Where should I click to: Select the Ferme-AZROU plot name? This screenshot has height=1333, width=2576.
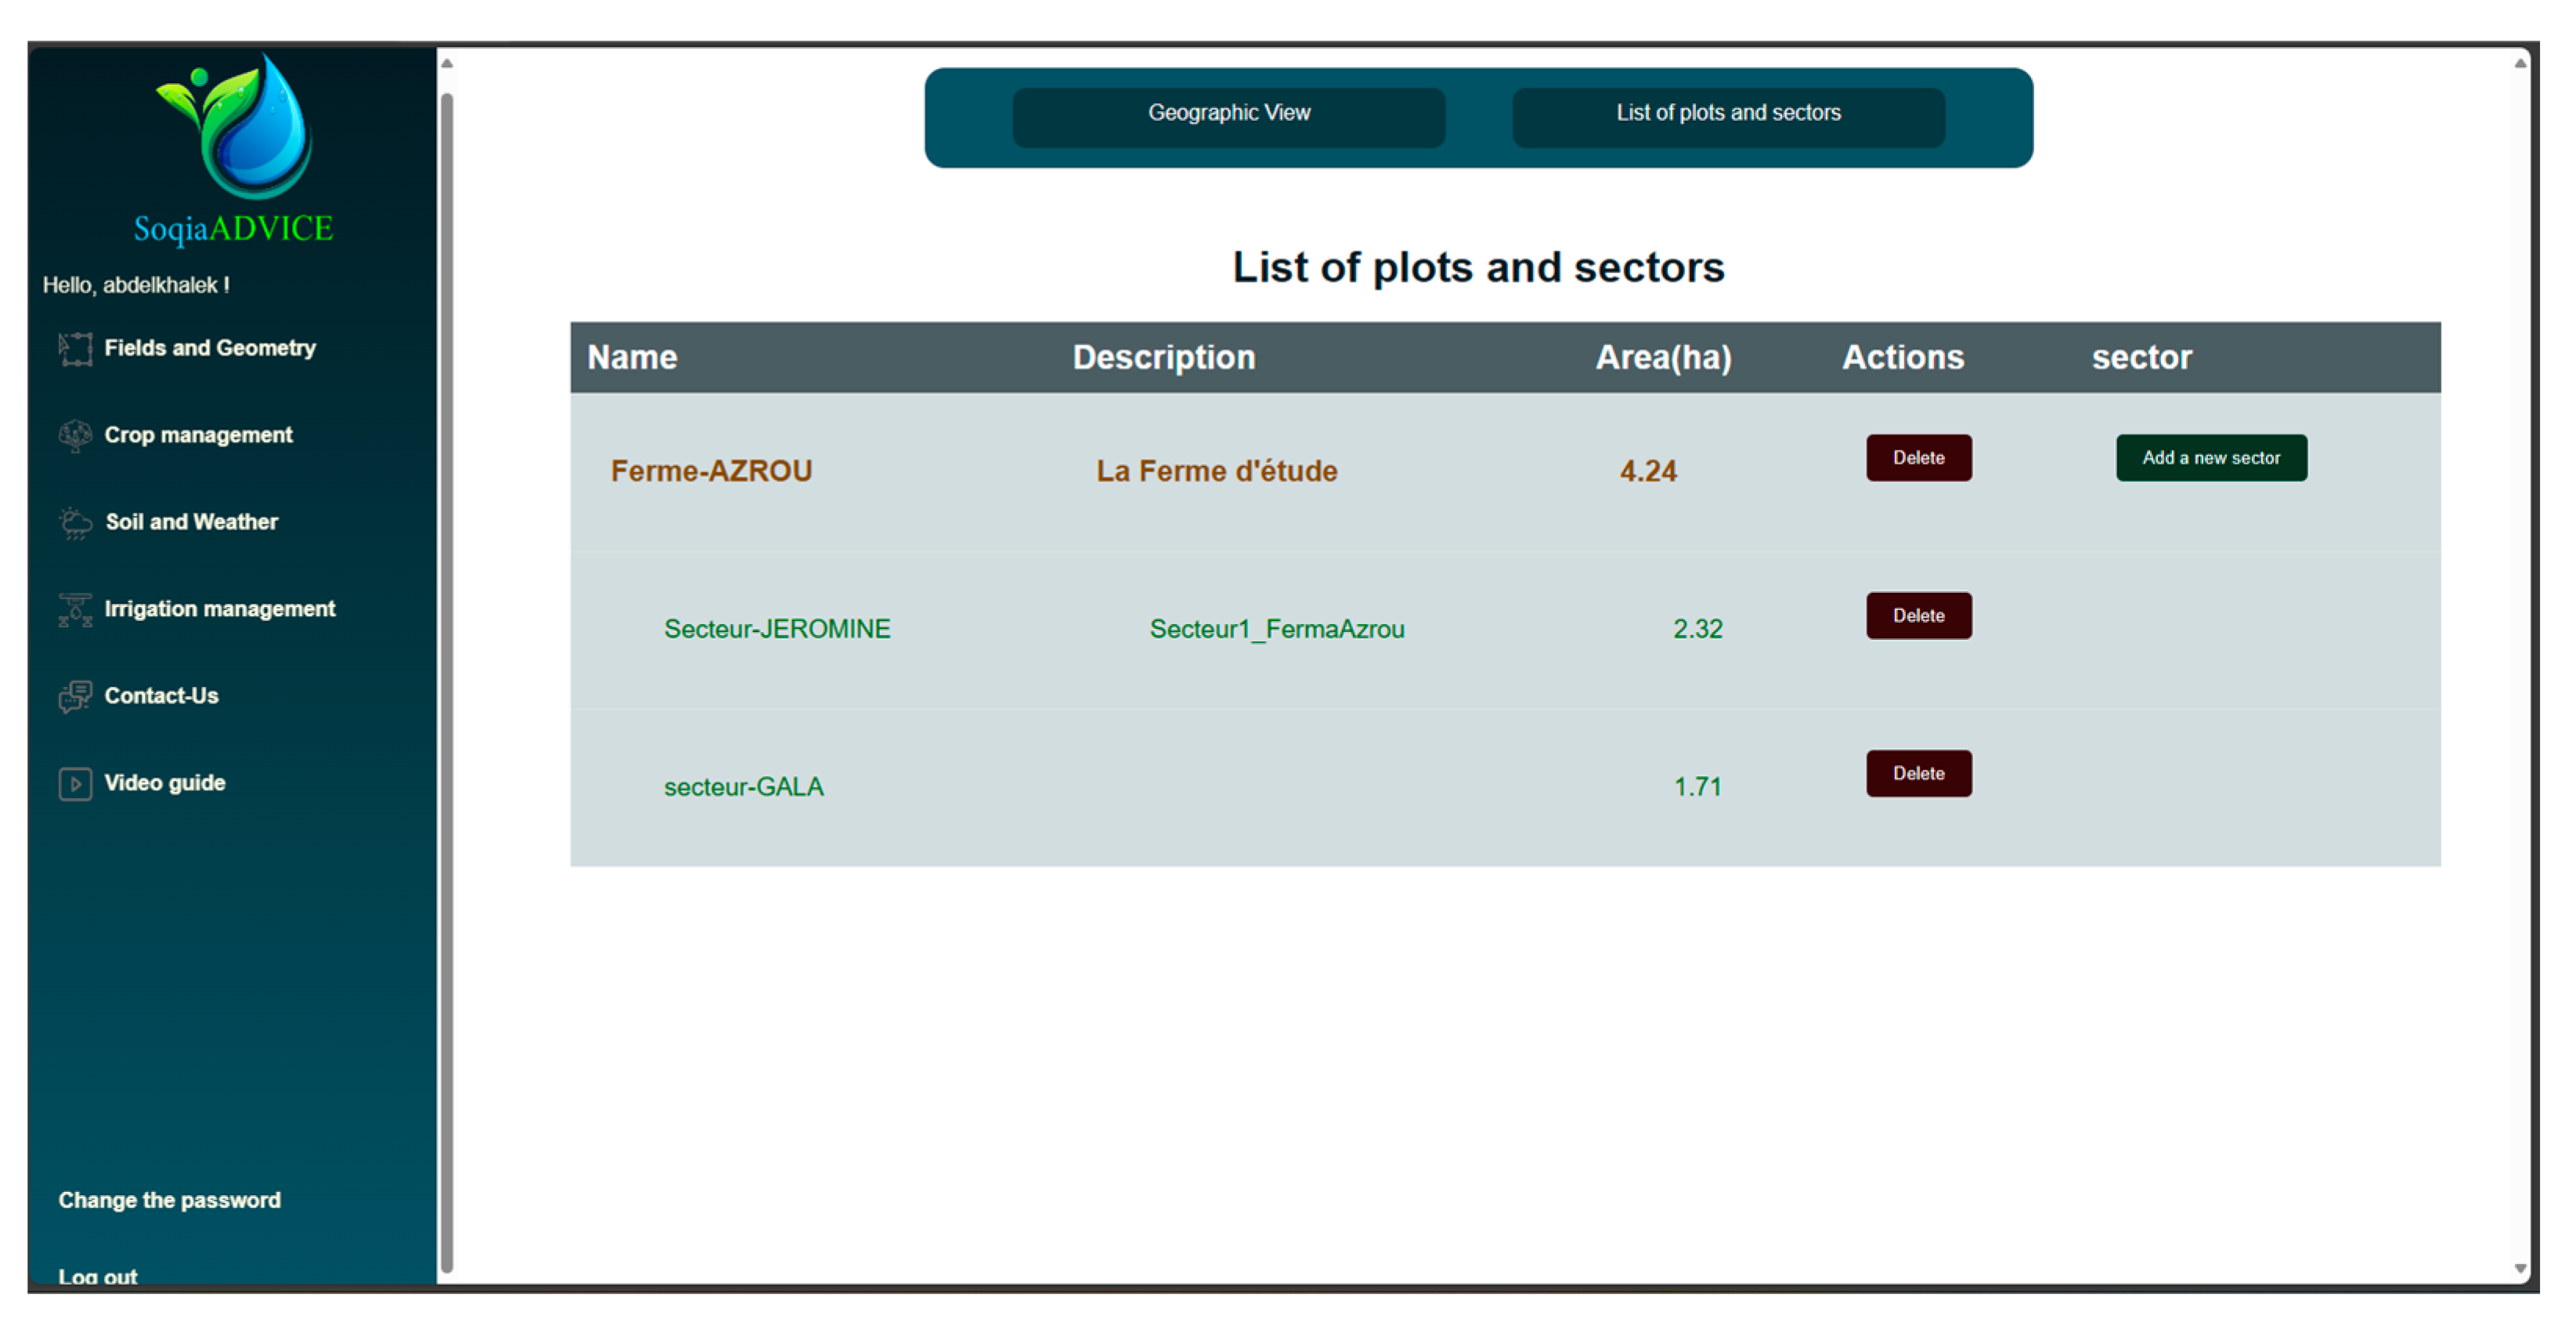pyautogui.click(x=711, y=471)
